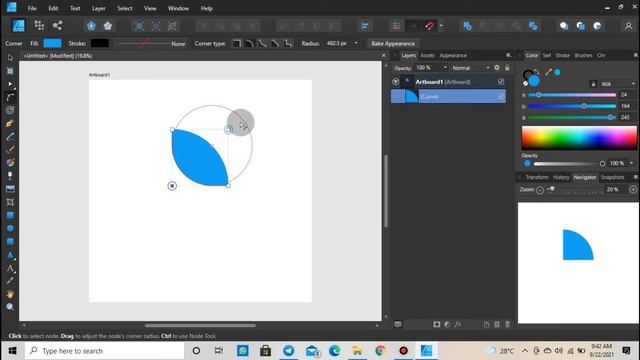Select the Zoom tool
640x360 pixels.
point(10,307)
